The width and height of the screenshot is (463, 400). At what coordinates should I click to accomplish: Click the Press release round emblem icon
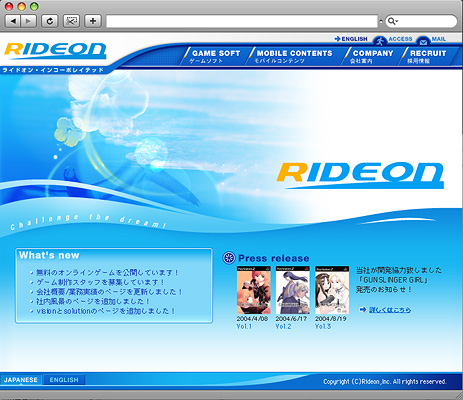(x=229, y=258)
